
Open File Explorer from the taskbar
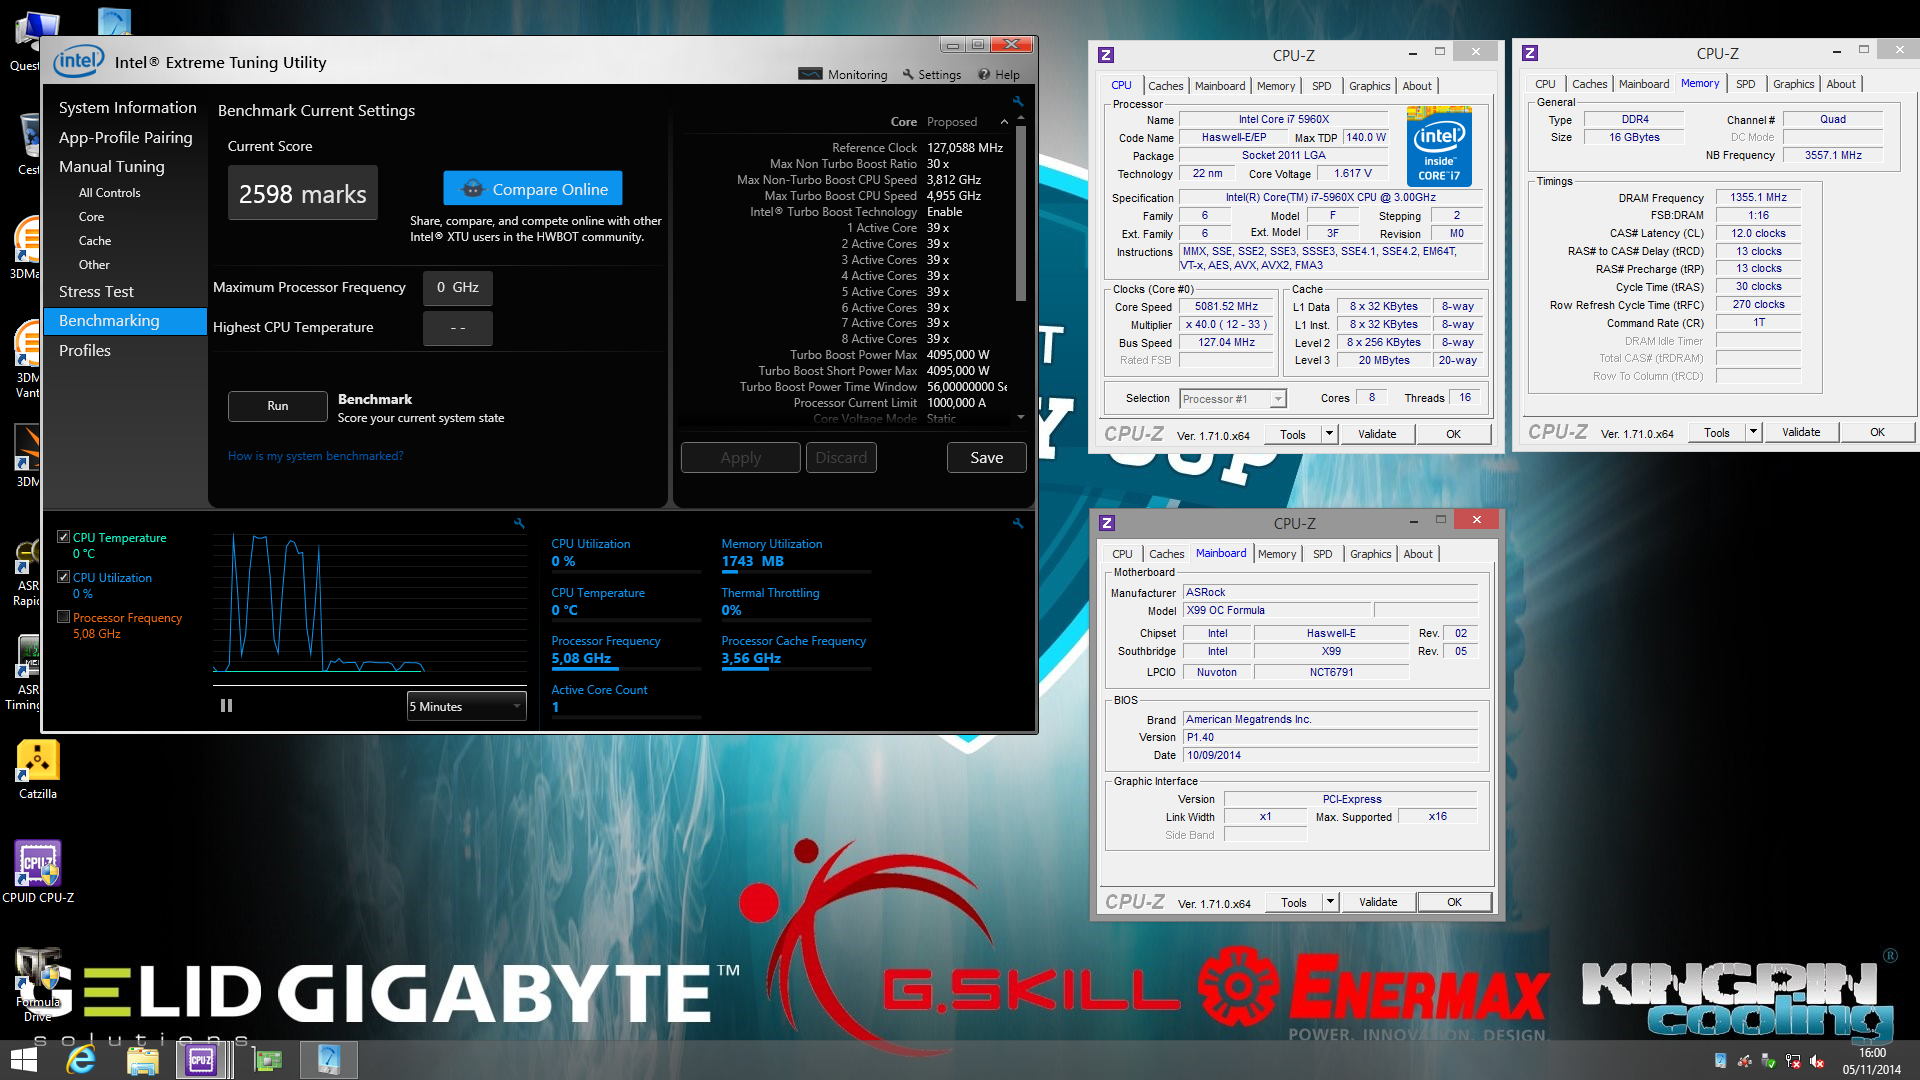coord(143,1060)
